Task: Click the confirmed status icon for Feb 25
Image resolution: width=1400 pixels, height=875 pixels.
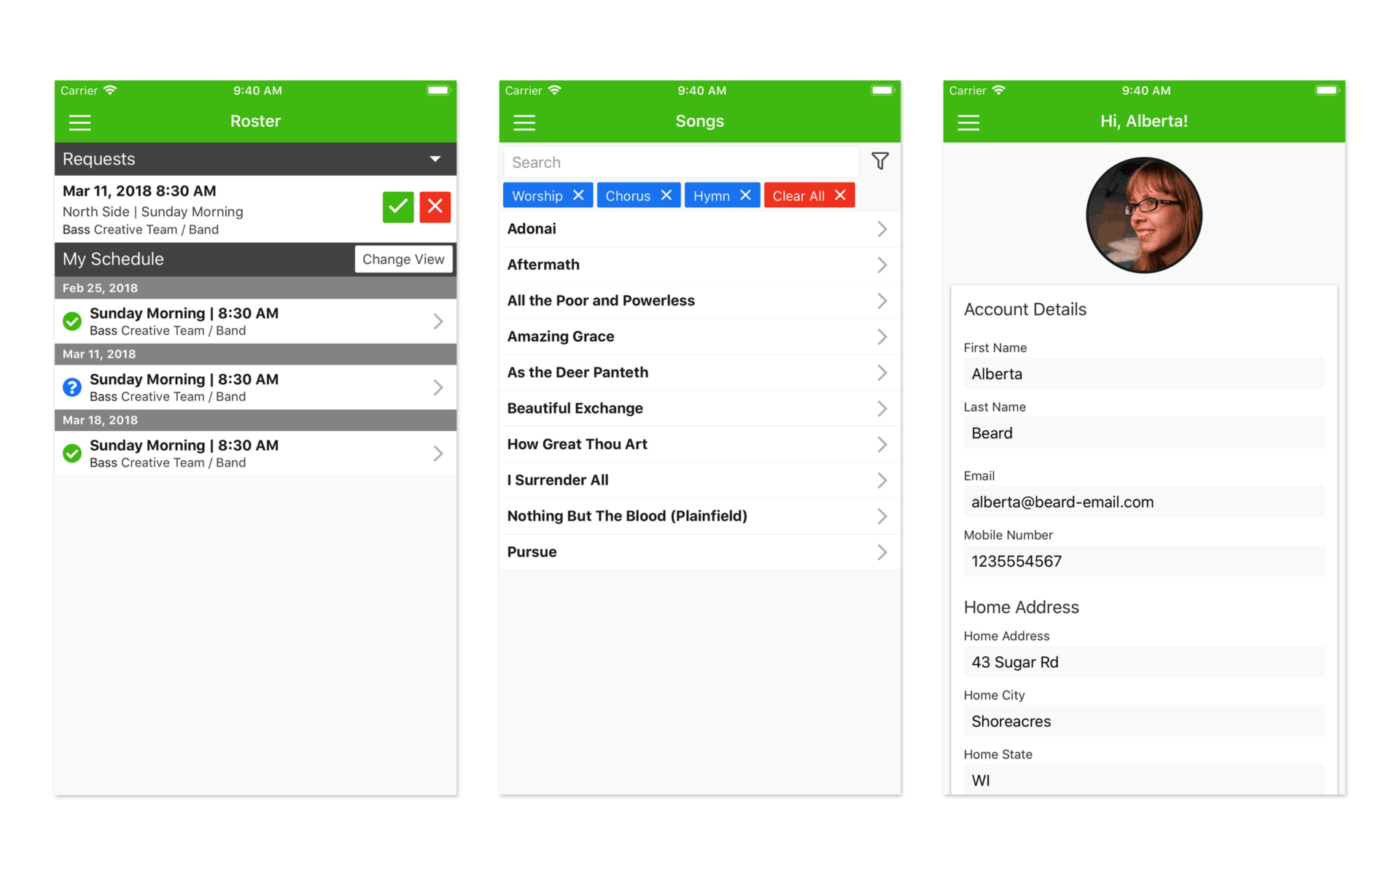Action: [72, 321]
